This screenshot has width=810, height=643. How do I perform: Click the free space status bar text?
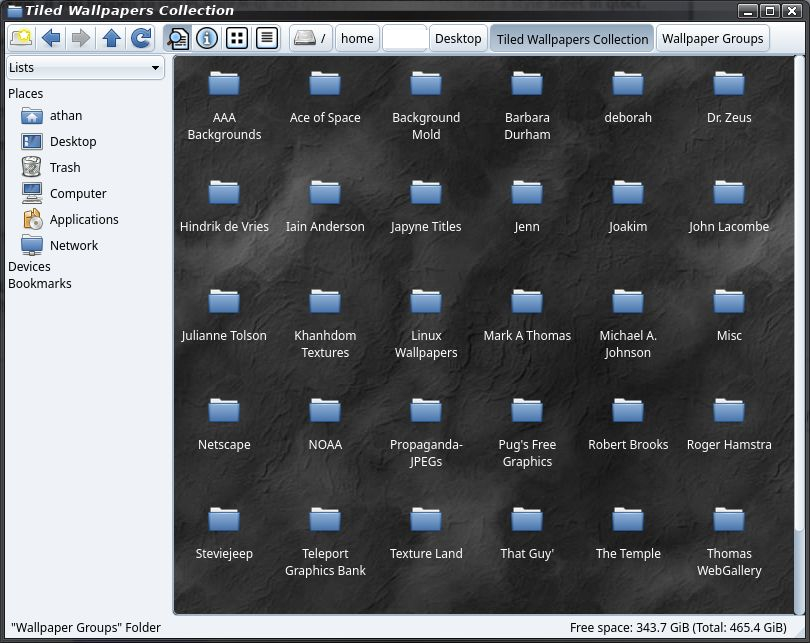coord(678,628)
